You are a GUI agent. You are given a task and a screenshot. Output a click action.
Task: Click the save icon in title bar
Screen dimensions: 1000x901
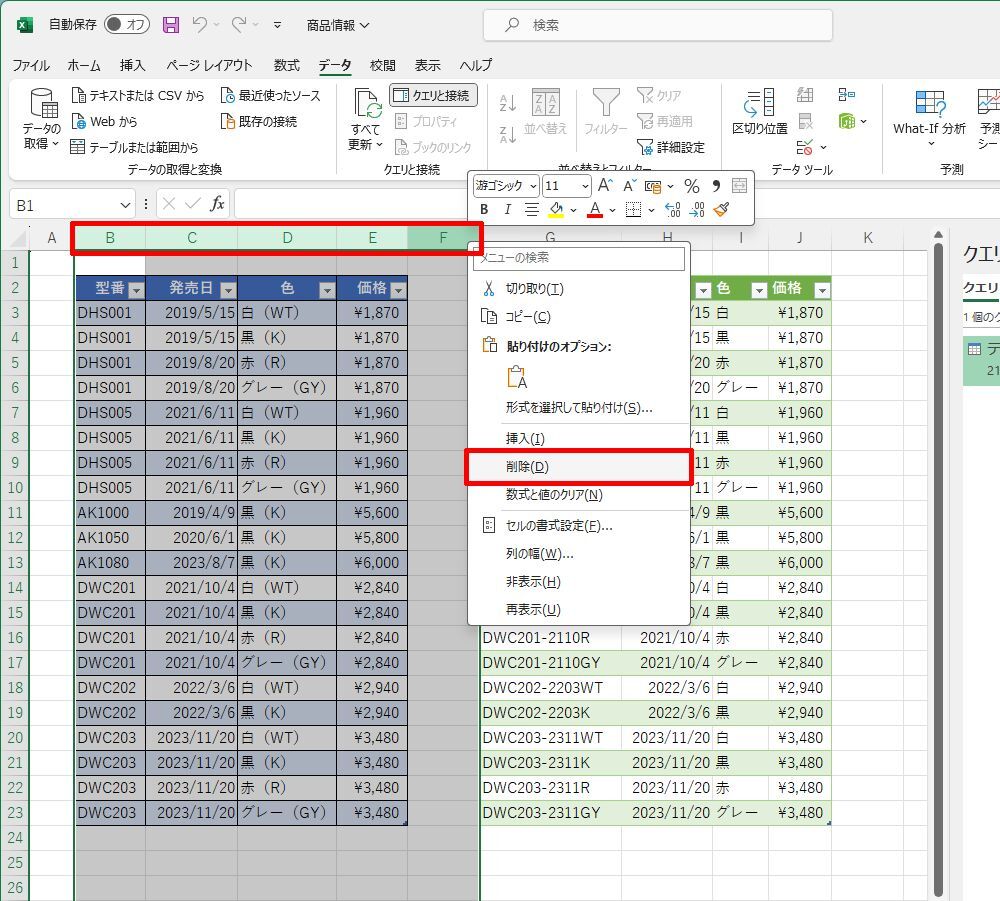(171, 25)
